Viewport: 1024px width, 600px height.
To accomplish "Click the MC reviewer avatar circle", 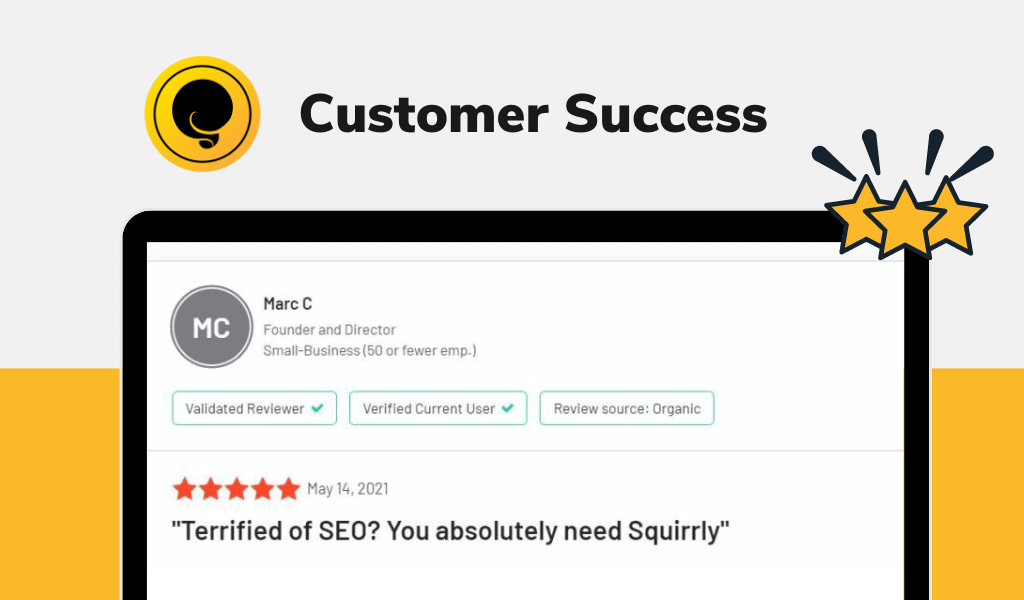I will coord(212,326).
